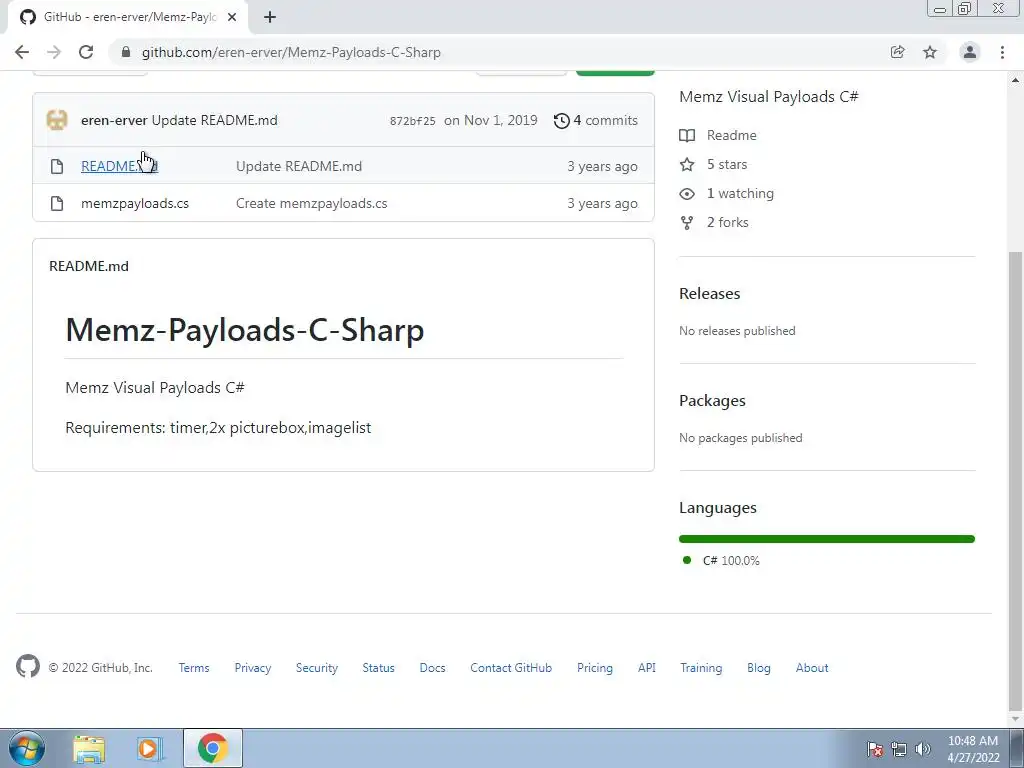This screenshot has width=1024, height=768.
Task: Open commit hash 872bf25
Action: tap(412, 121)
